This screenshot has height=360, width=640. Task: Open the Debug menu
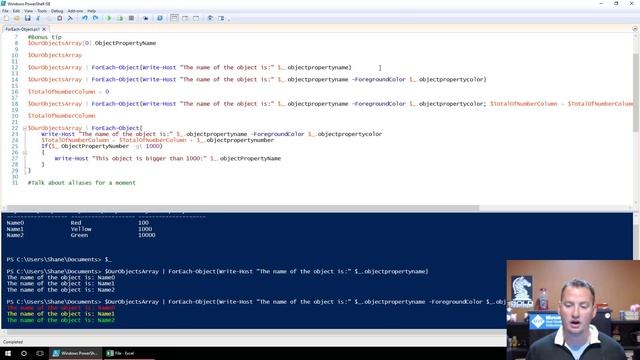click(57, 11)
